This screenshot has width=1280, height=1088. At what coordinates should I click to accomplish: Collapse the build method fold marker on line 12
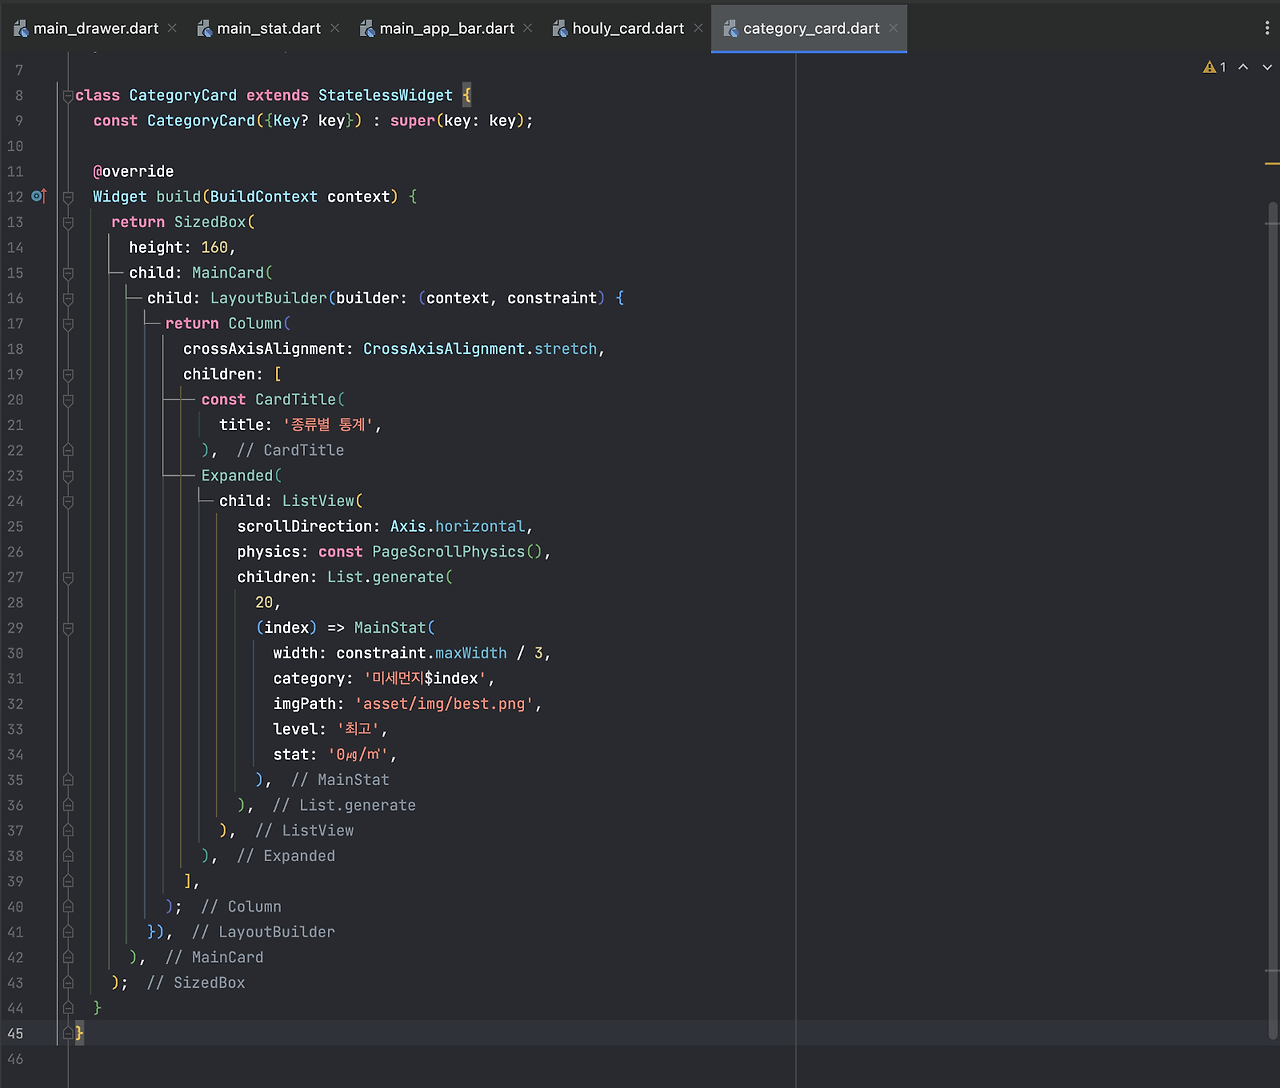tap(67, 196)
